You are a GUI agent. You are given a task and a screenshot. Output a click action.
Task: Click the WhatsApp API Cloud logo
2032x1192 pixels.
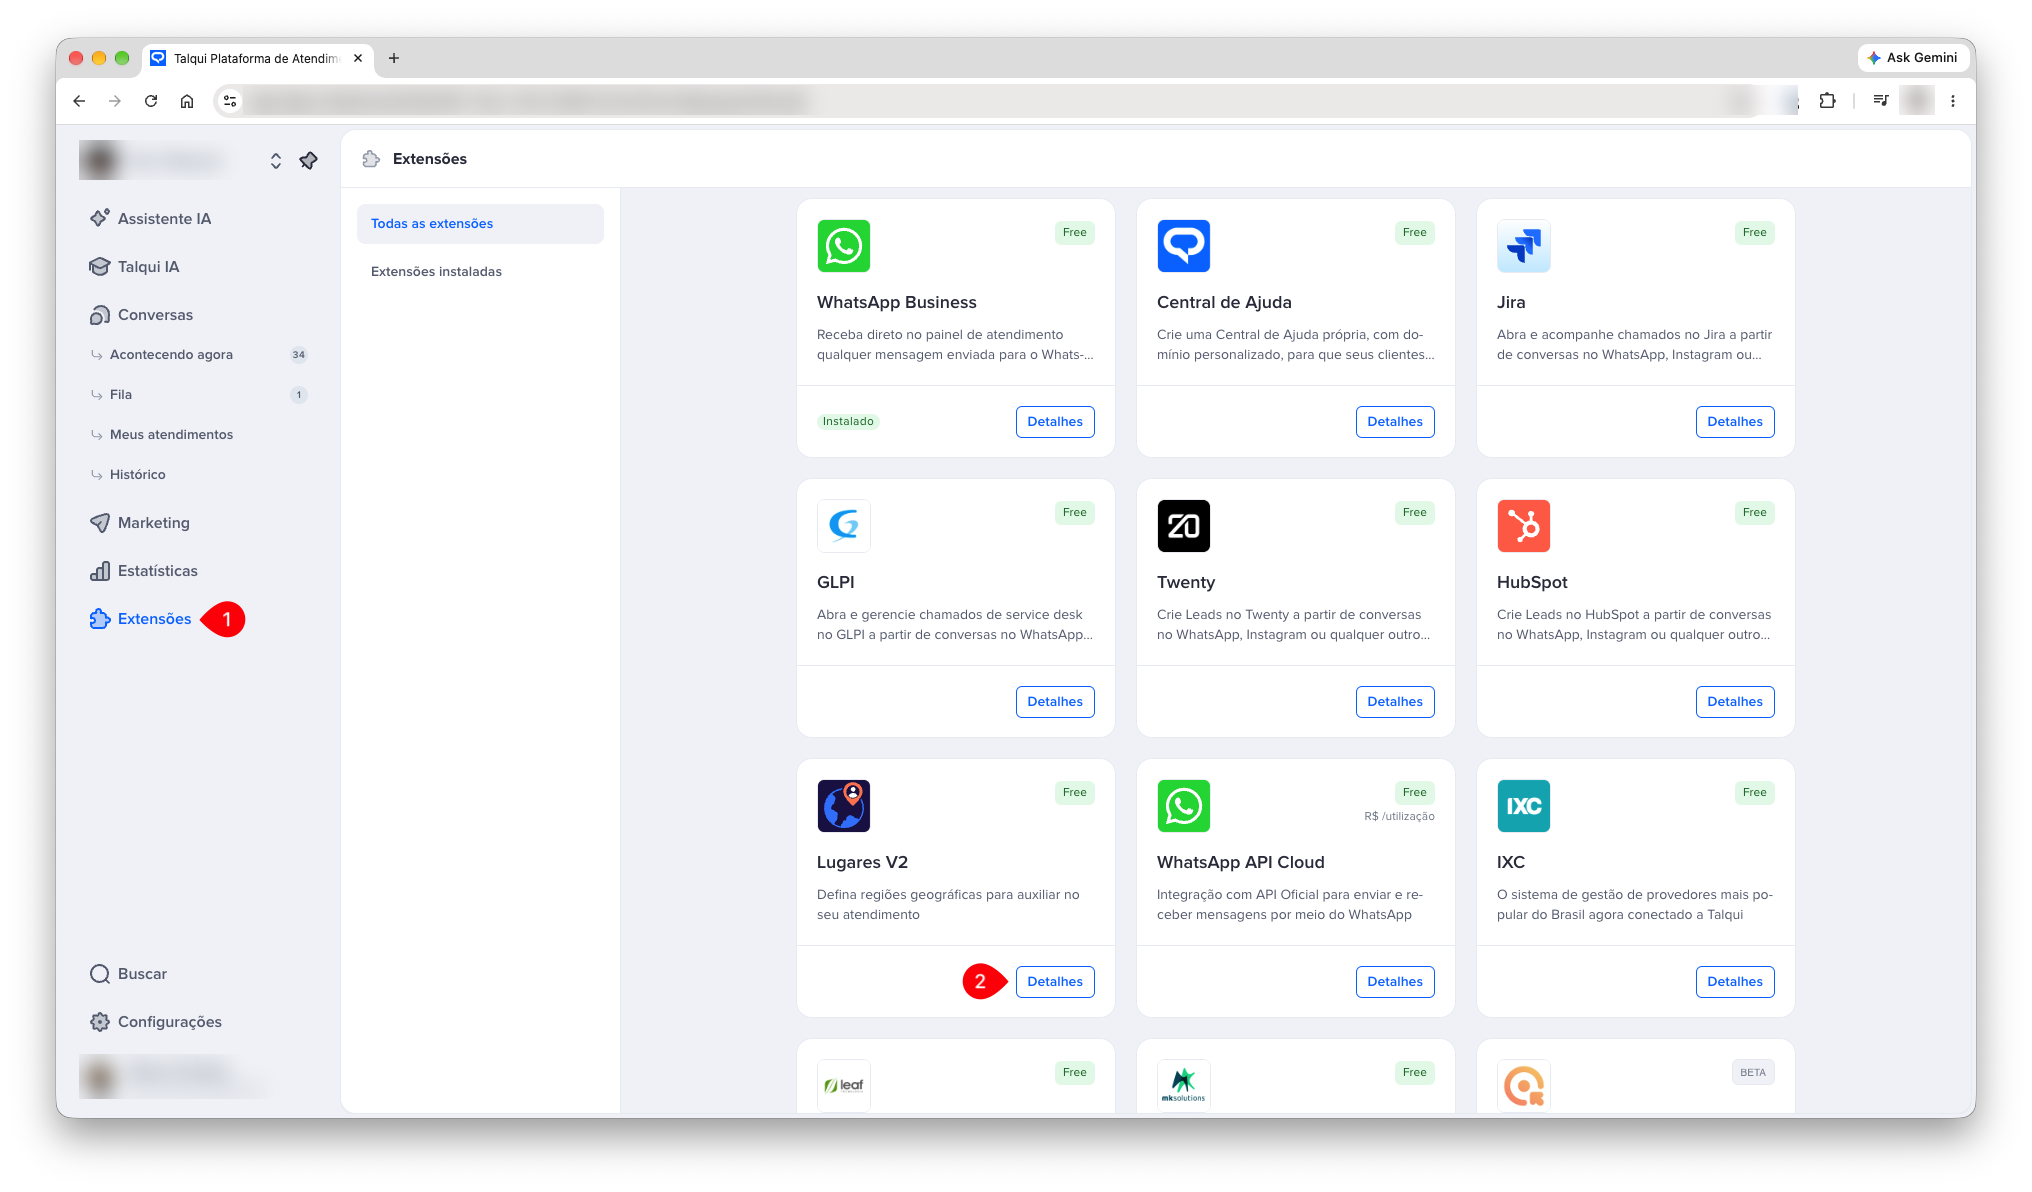tap(1184, 806)
